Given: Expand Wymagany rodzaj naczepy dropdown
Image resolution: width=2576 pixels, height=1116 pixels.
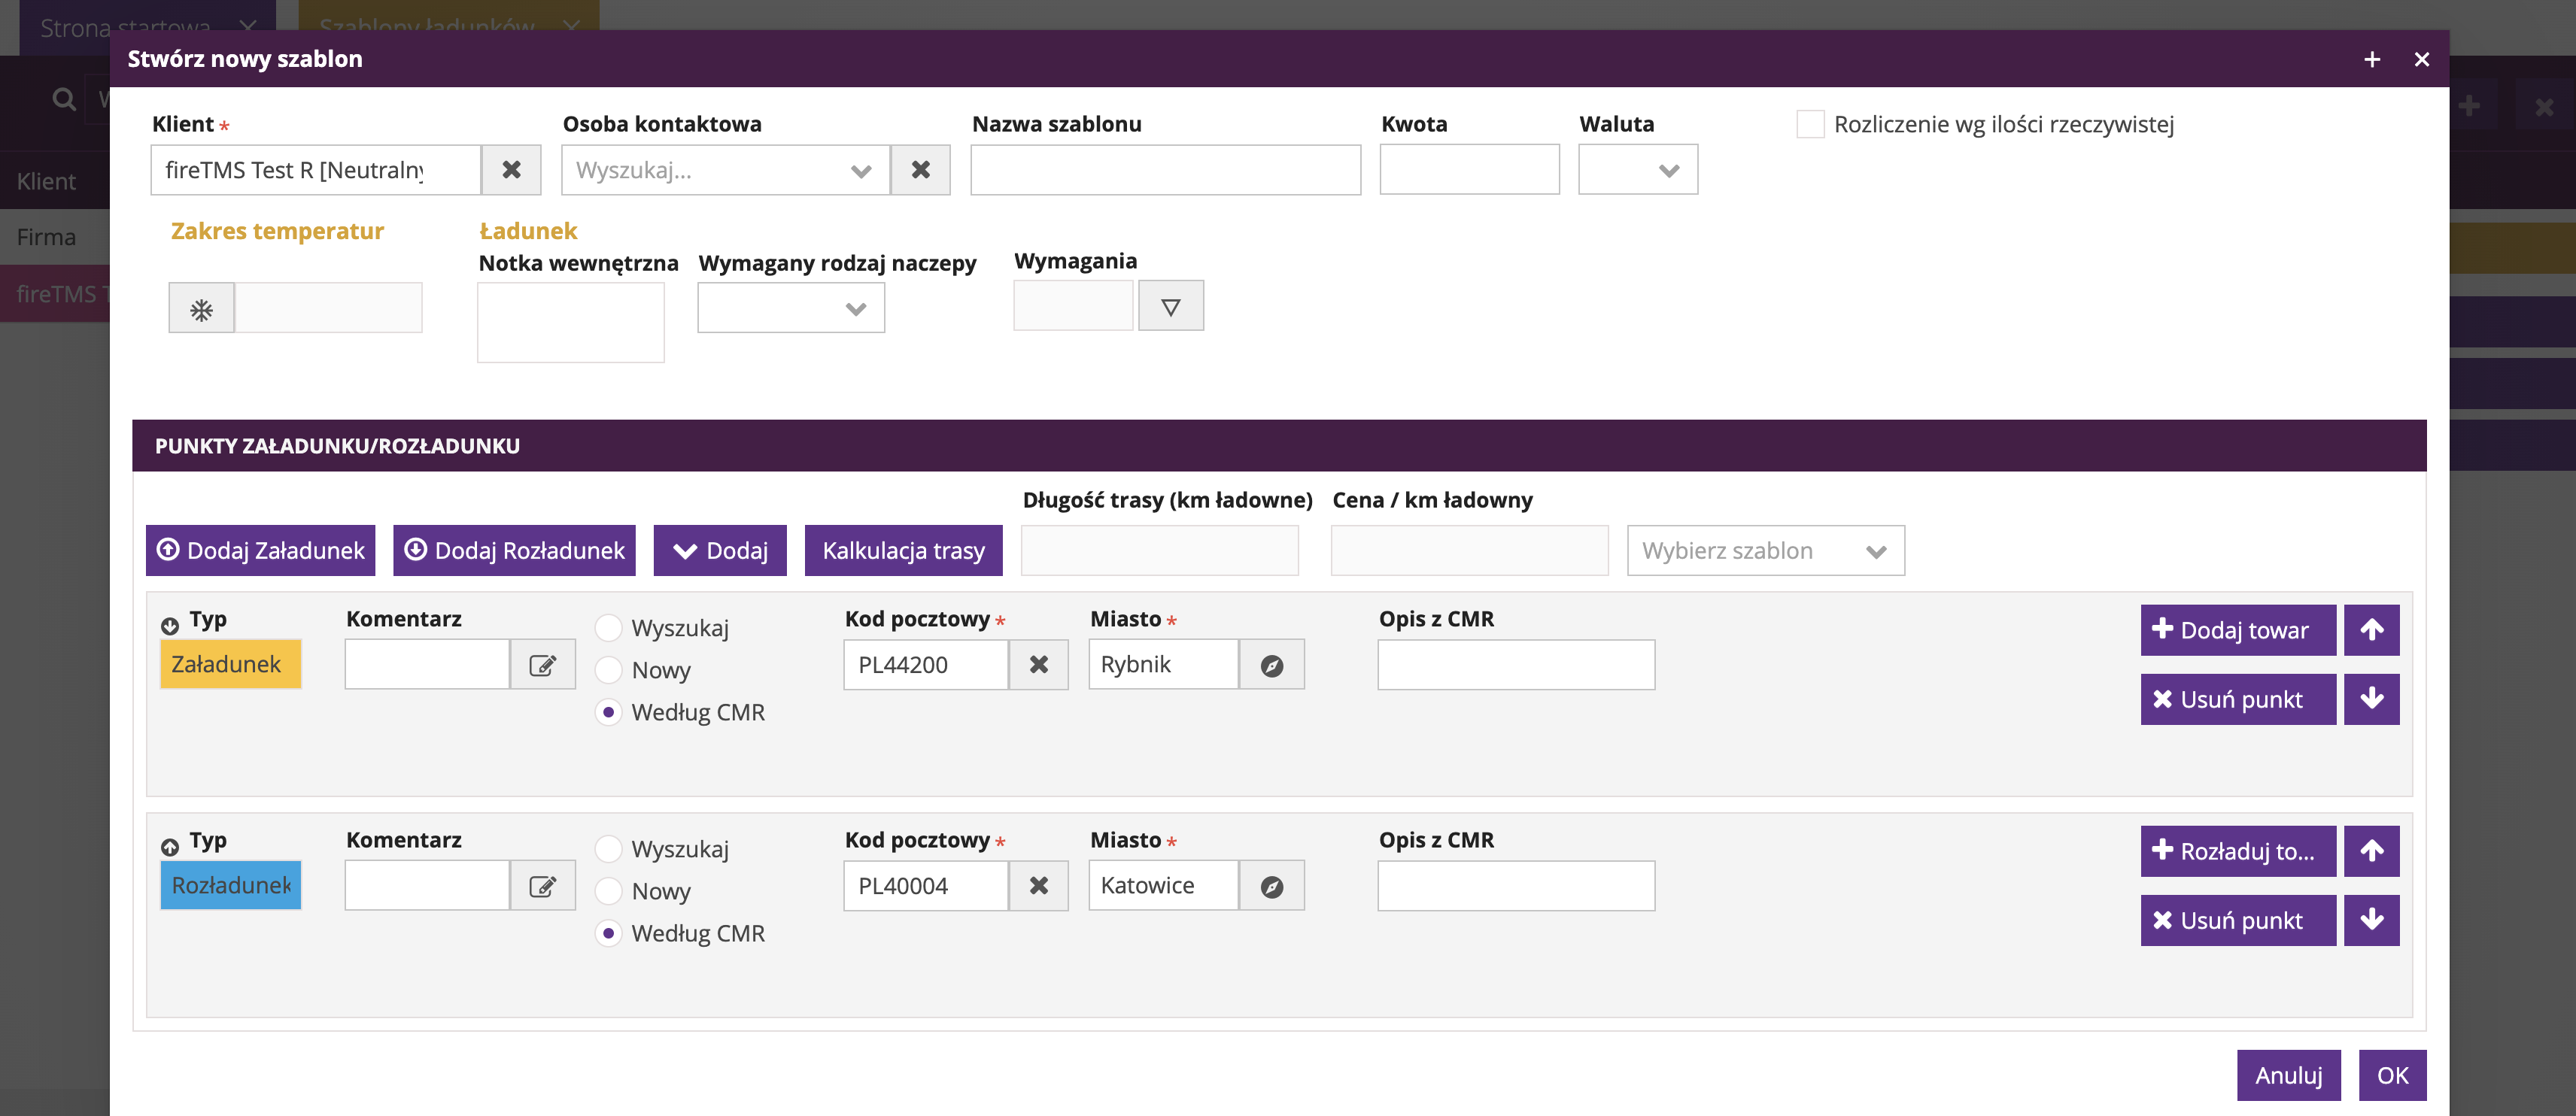Looking at the screenshot, I should pos(790,309).
